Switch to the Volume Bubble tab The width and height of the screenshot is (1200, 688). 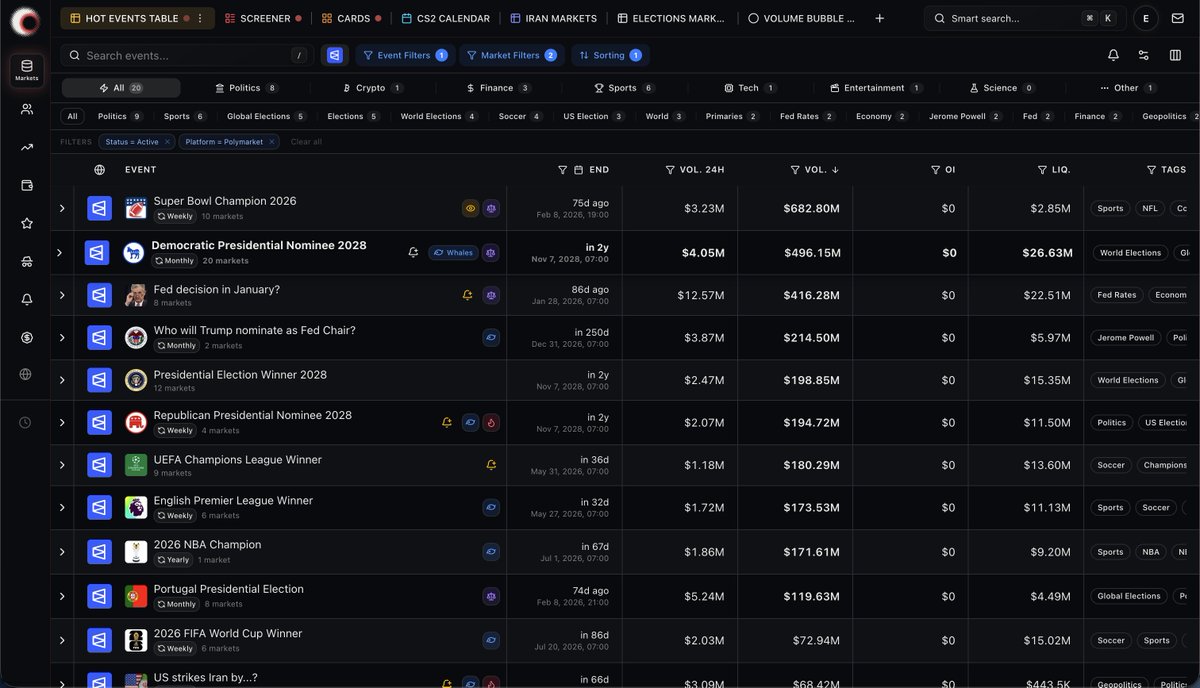[801, 18]
